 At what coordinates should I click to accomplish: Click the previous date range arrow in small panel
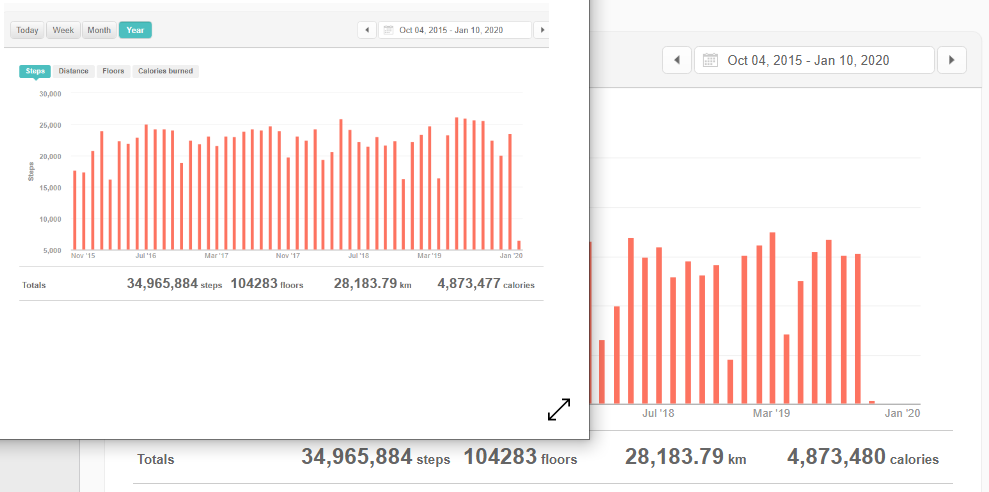pos(366,30)
